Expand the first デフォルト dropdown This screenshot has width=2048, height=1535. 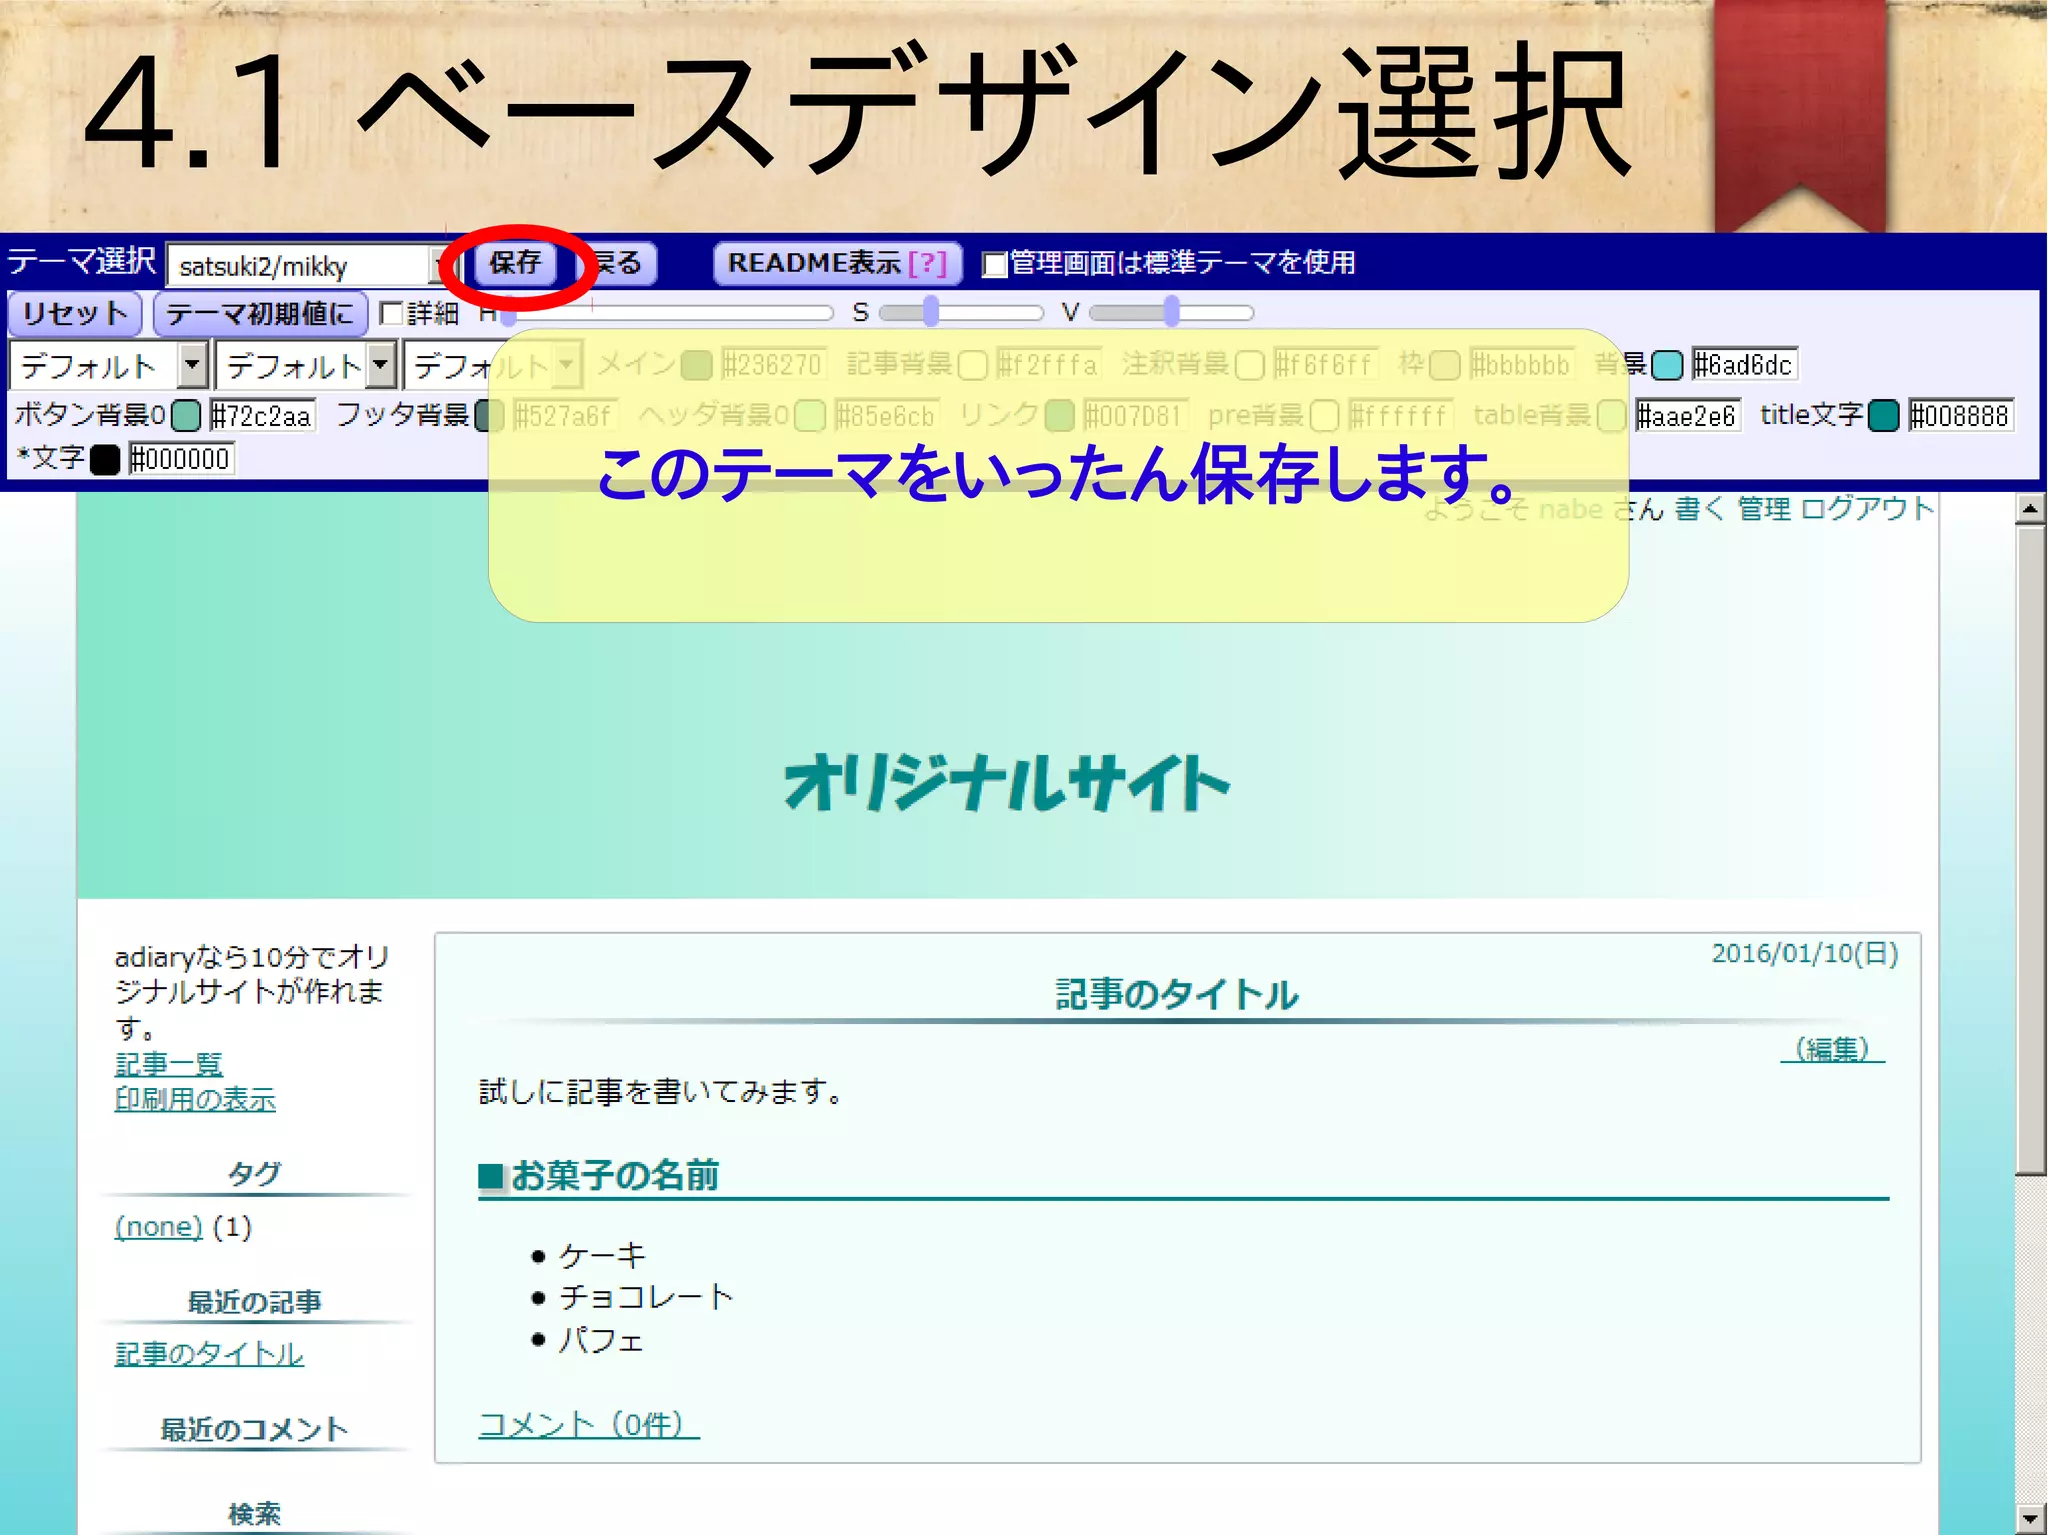(109, 366)
